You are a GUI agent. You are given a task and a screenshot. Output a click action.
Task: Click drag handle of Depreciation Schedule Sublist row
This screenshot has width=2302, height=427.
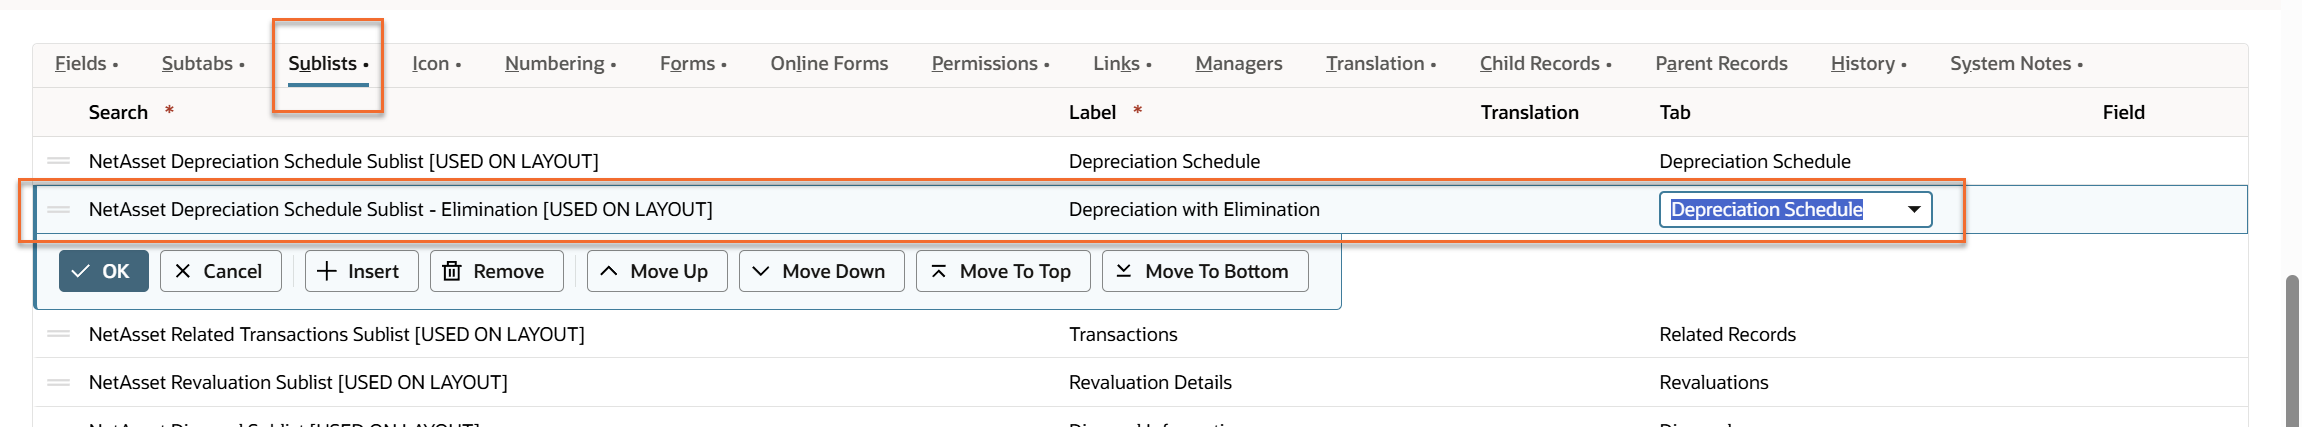59,161
